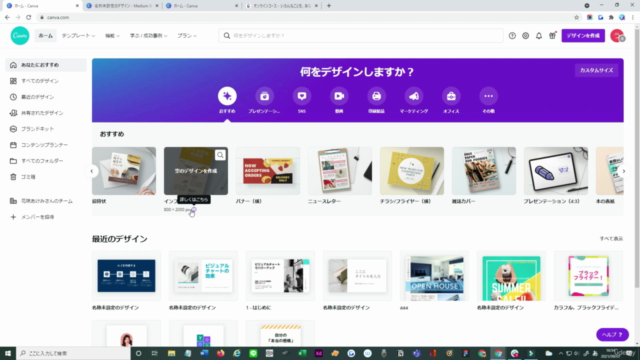
Task: Click すべて表示 link
Action: (611, 238)
